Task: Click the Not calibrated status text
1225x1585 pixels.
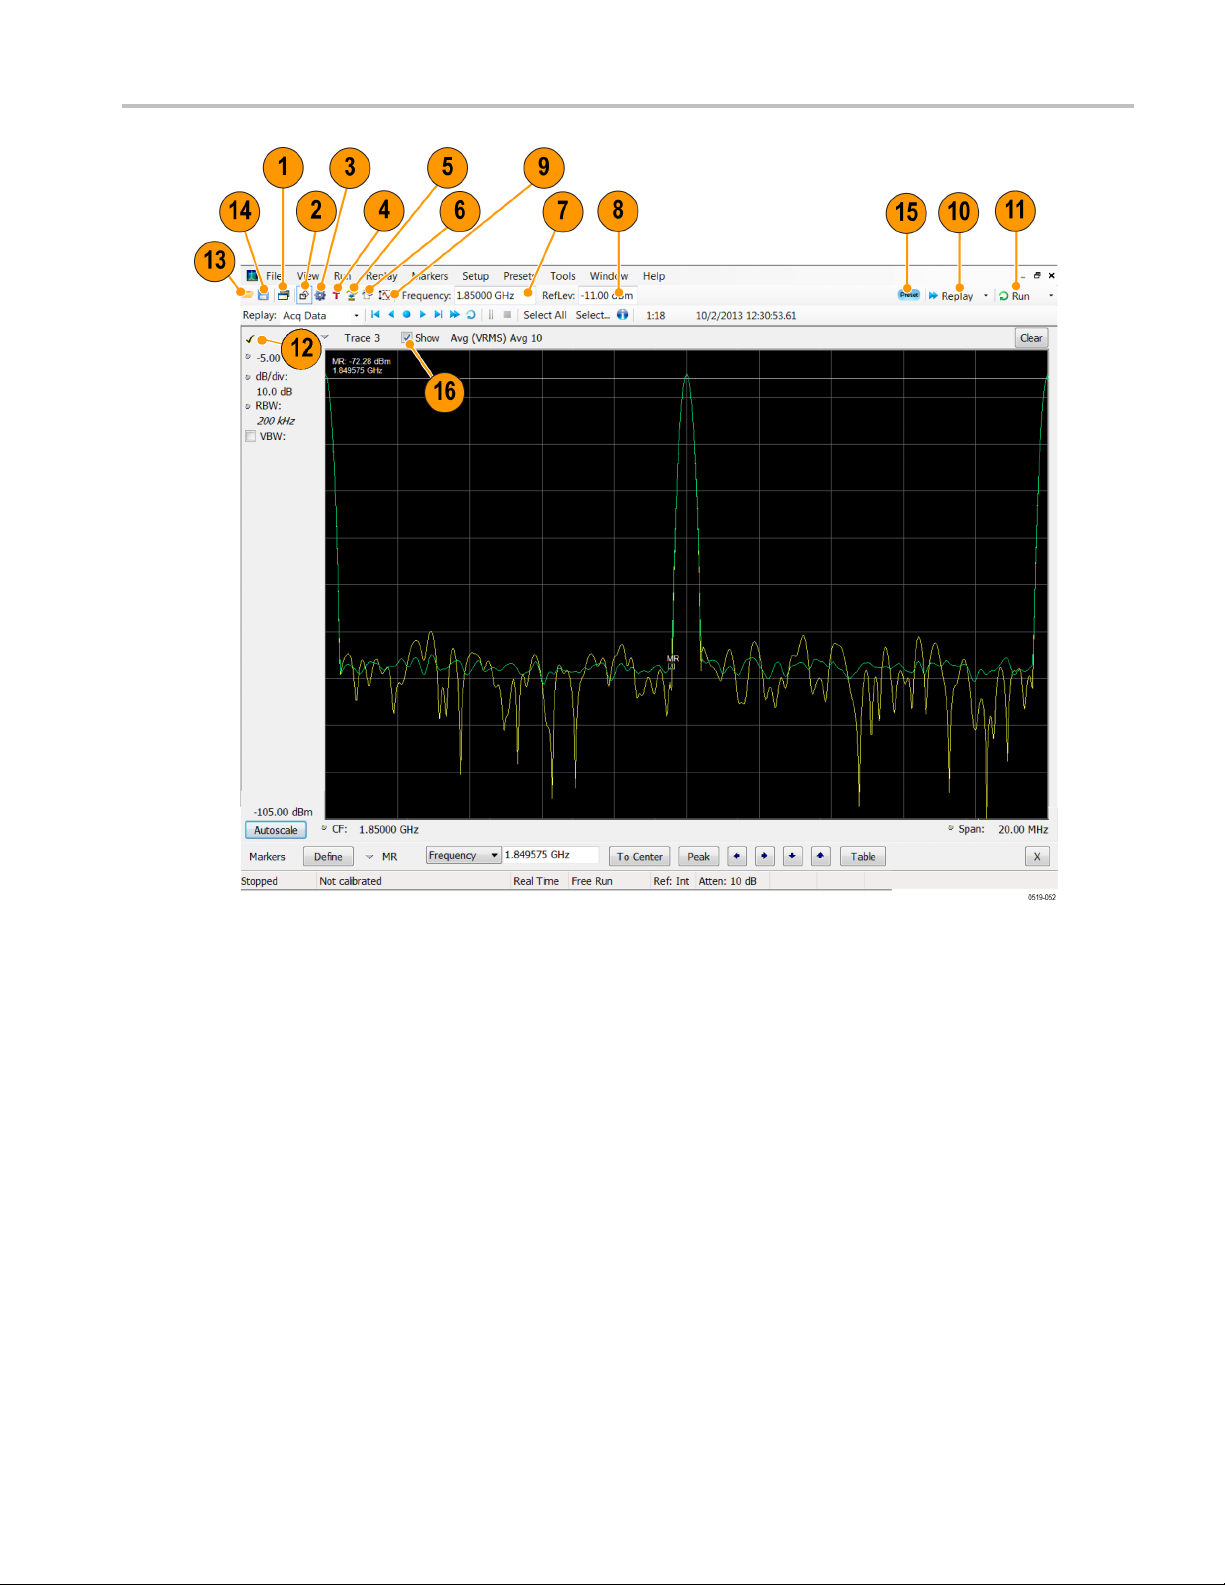Action: point(350,881)
